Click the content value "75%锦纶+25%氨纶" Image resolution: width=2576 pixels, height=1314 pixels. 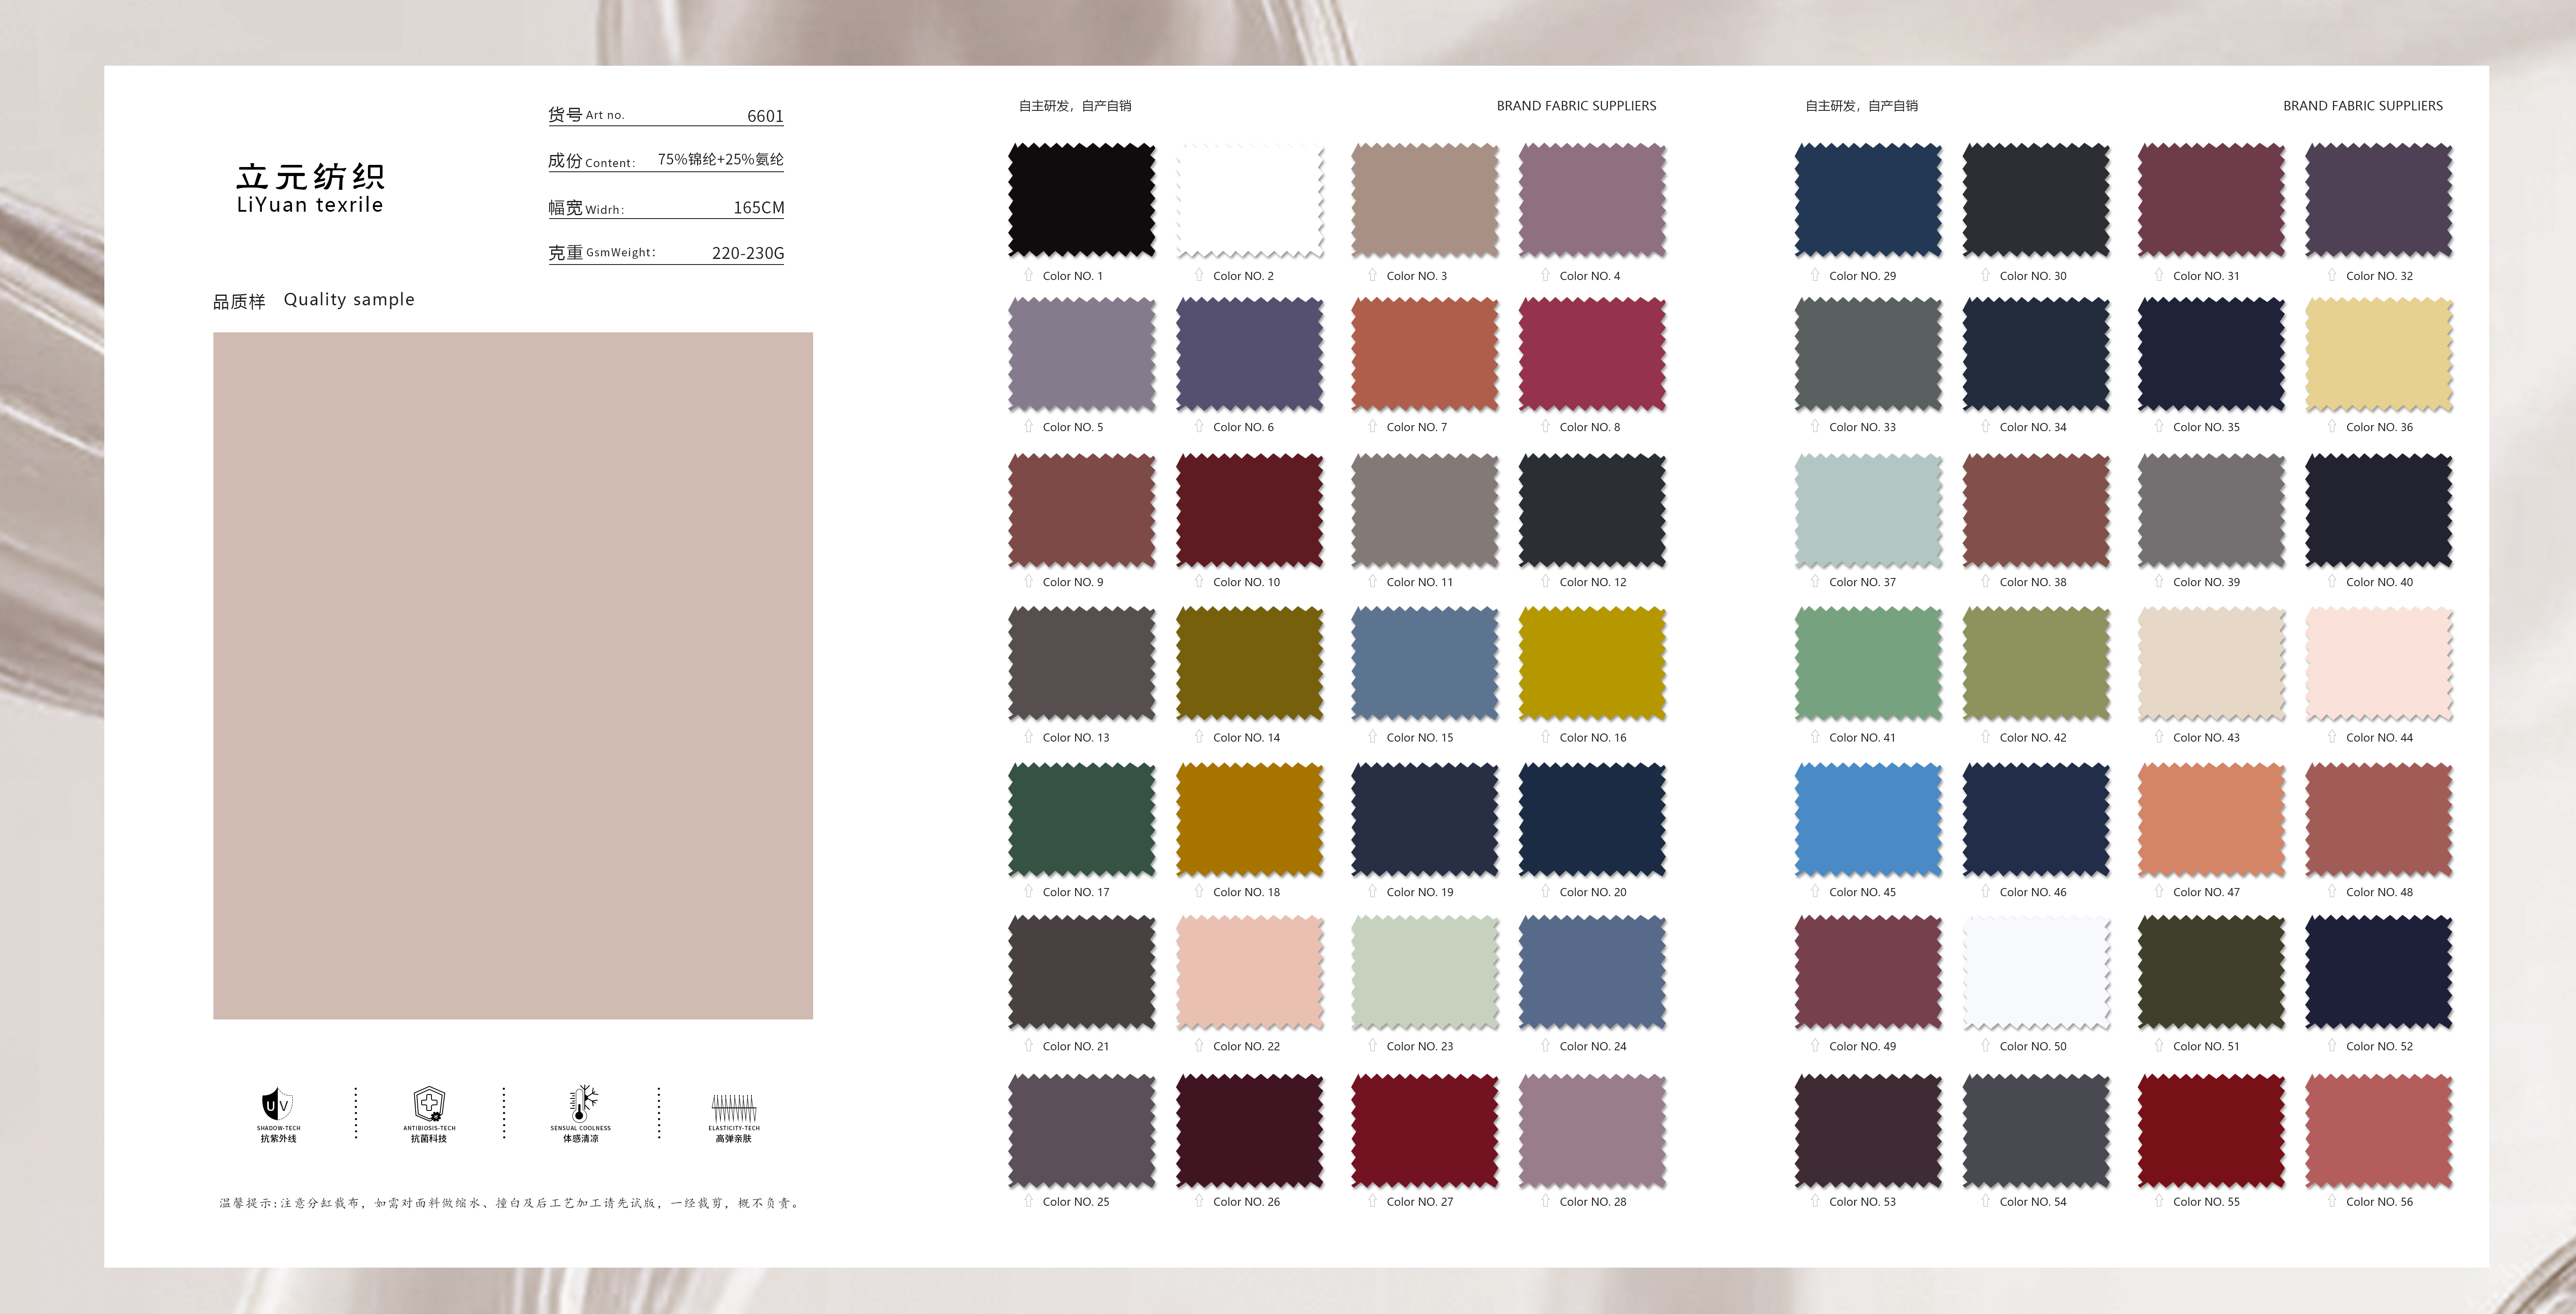(720, 159)
